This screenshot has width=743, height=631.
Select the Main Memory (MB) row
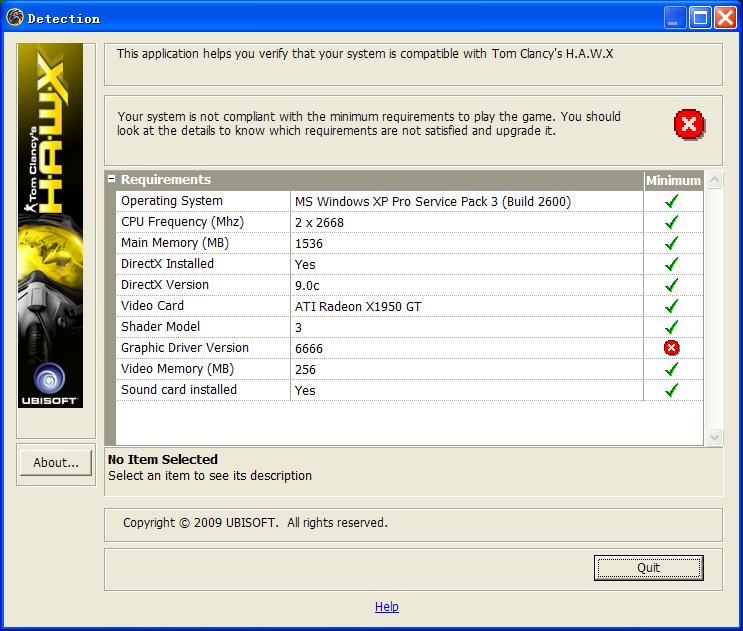click(x=409, y=243)
